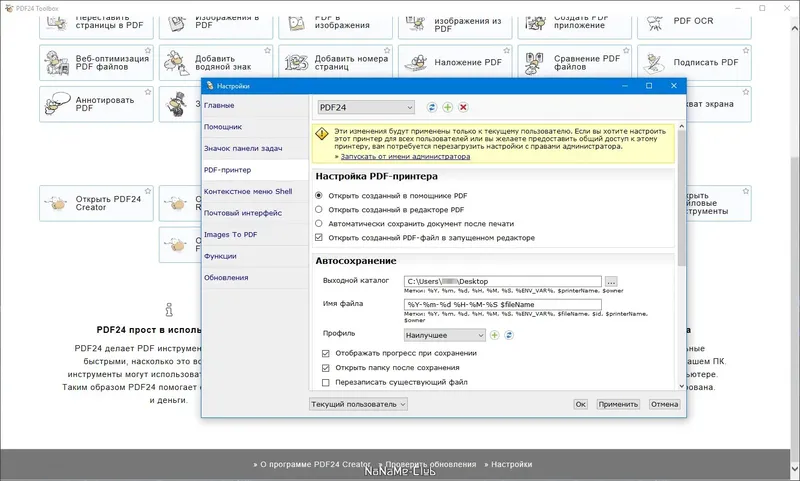Star the Сравнение PDF файлов tile as favorite
The height and width of the screenshot is (481, 800).
pos(627,50)
